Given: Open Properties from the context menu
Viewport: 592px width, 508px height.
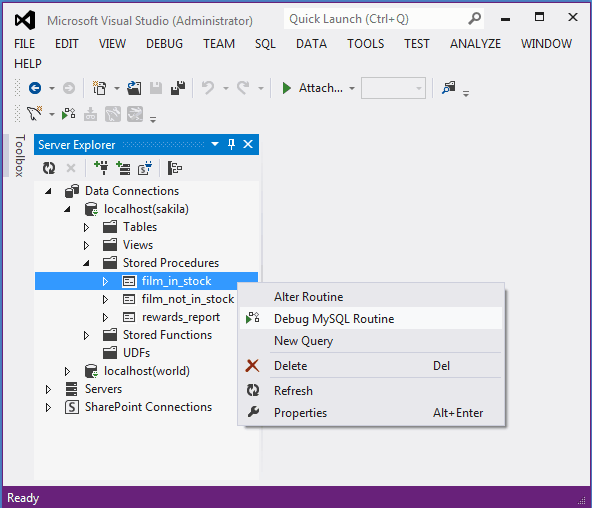Looking at the screenshot, I should coord(371,413).
